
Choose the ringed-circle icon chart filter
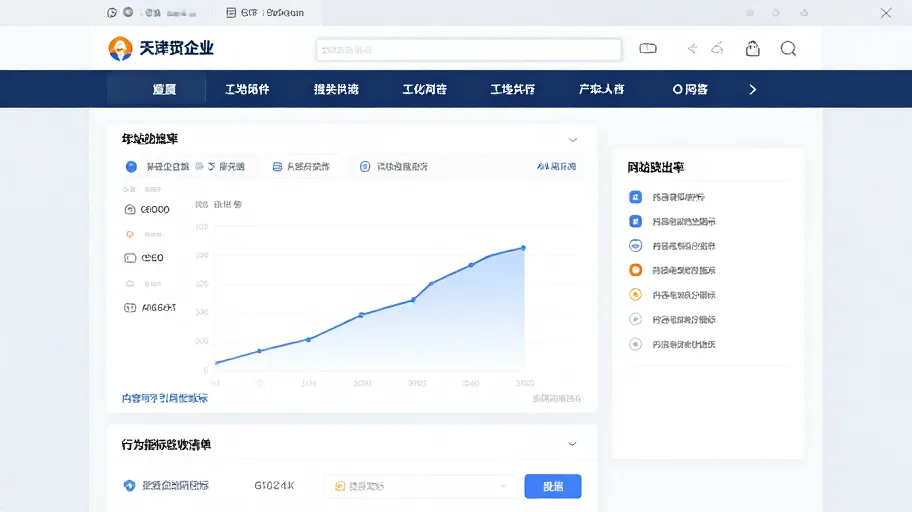click(365, 166)
